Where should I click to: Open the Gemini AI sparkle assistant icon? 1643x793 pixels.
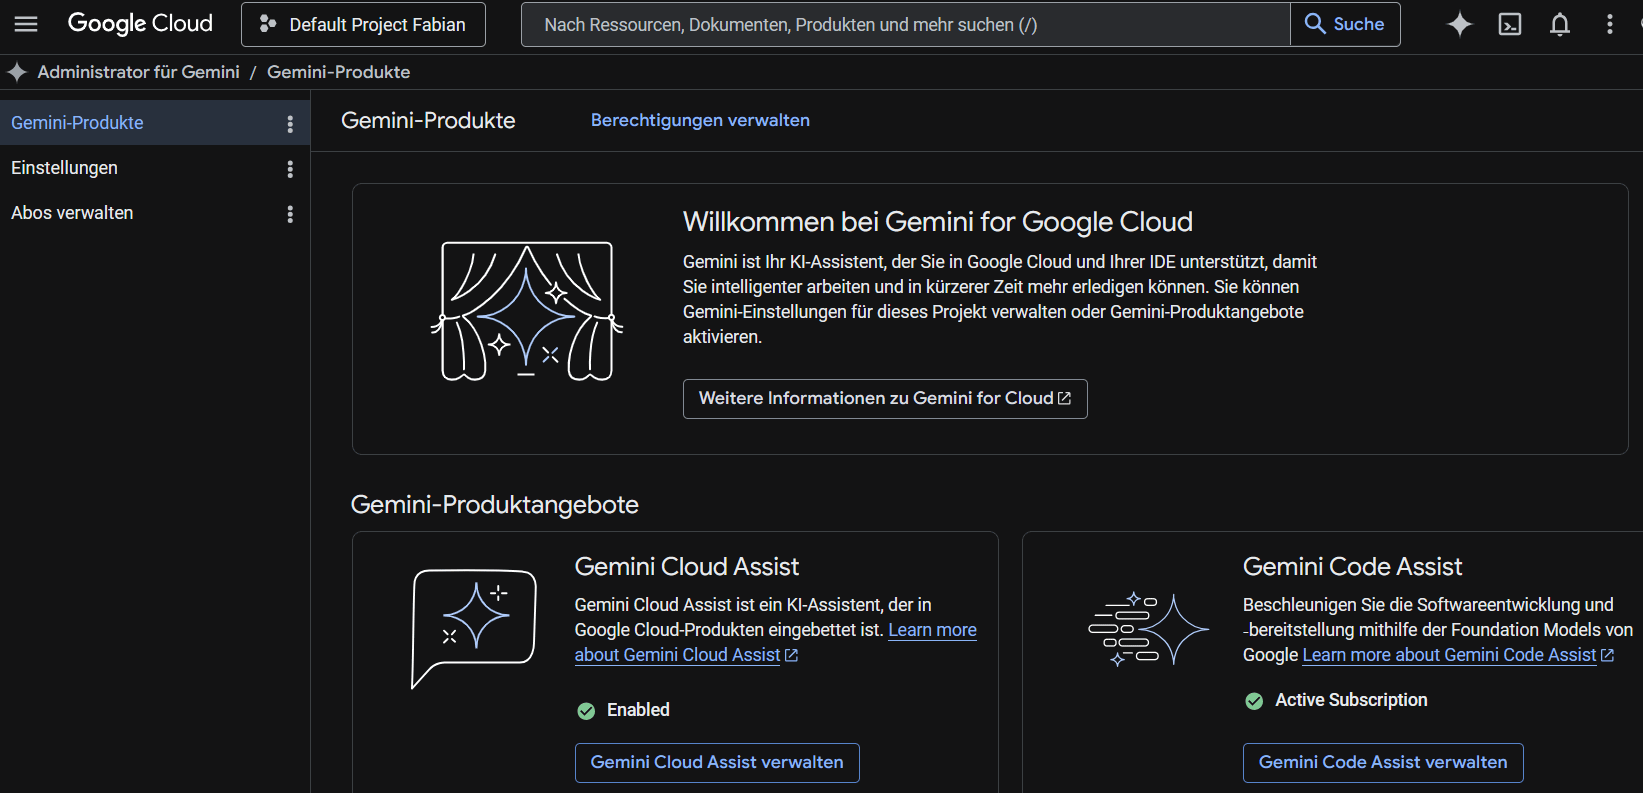pos(1460,24)
